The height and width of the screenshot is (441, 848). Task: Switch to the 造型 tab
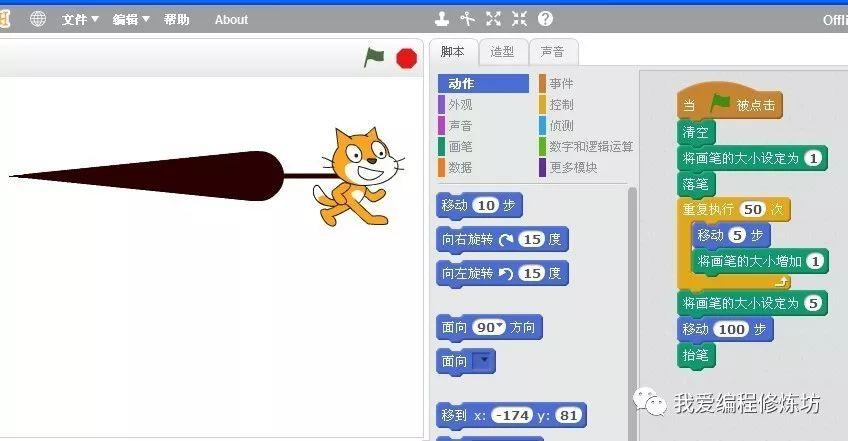pos(502,52)
